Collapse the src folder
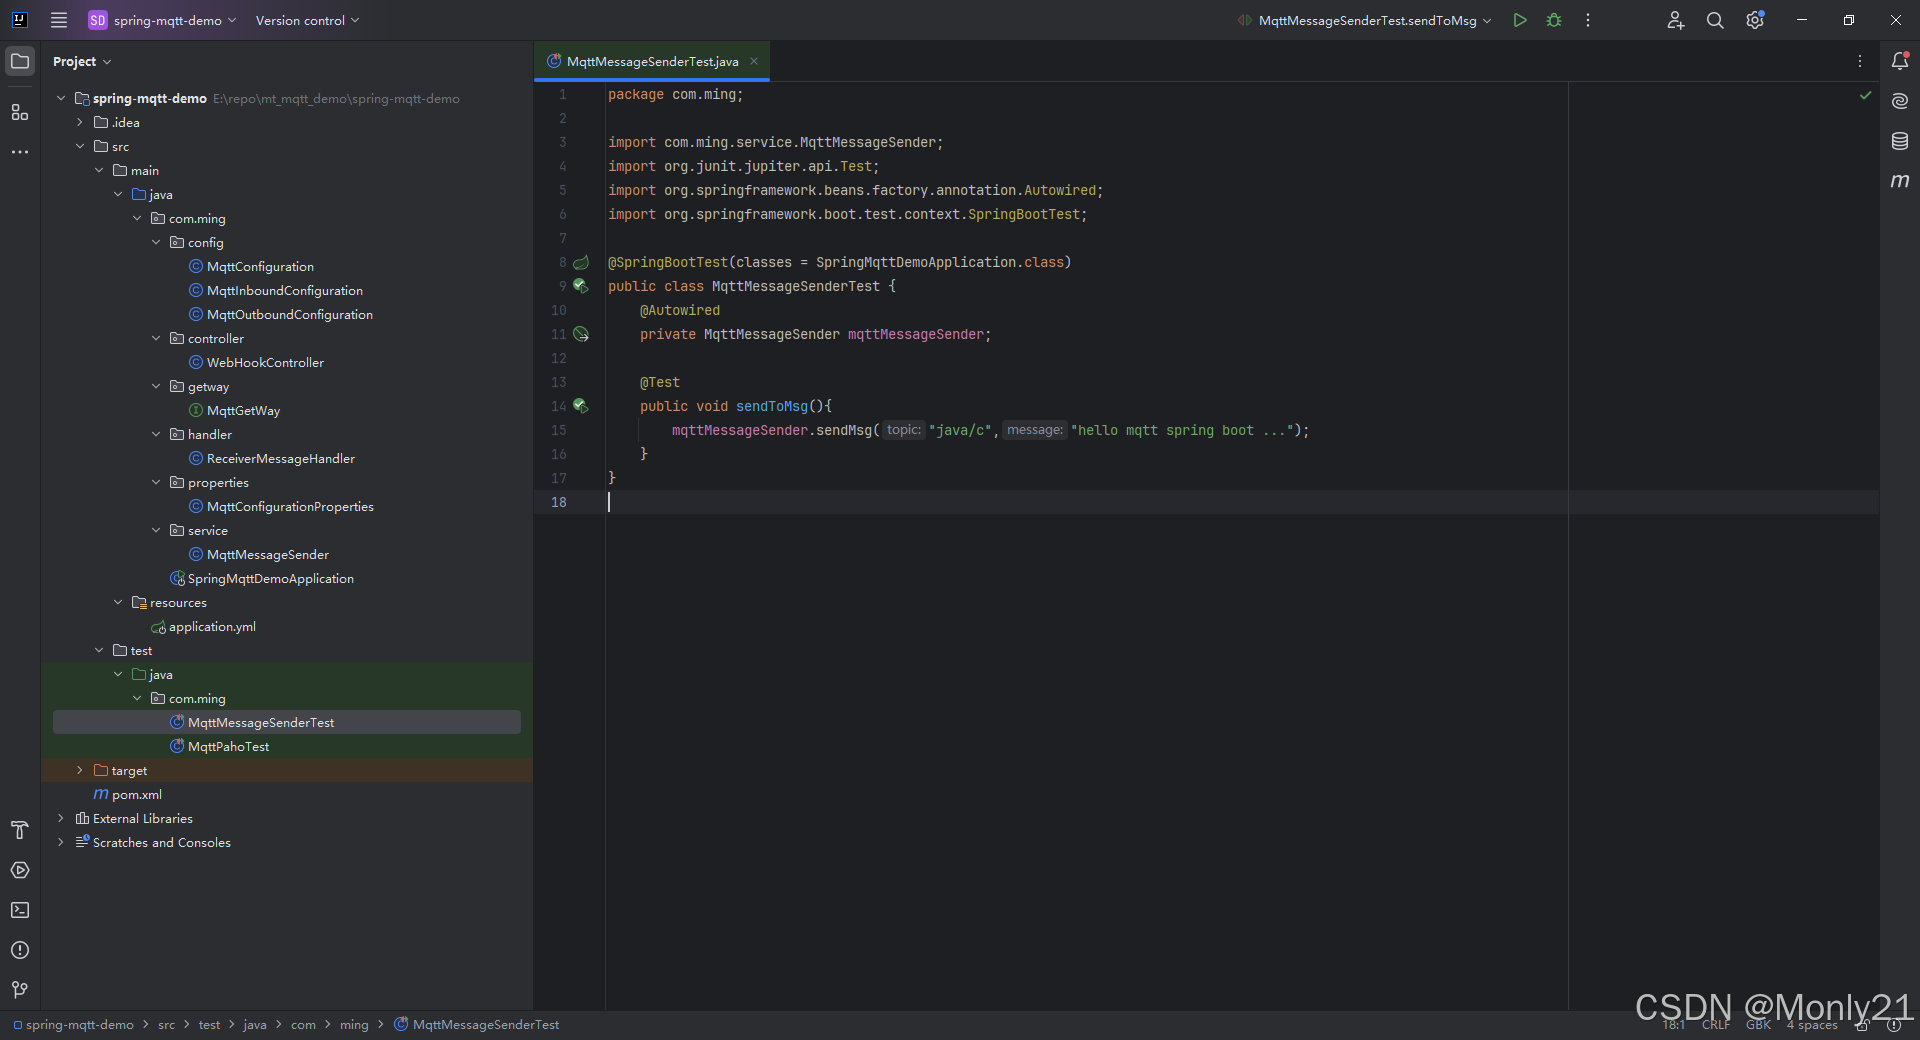The width and height of the screenshot is (1920, 1040). tap(80, 146)
